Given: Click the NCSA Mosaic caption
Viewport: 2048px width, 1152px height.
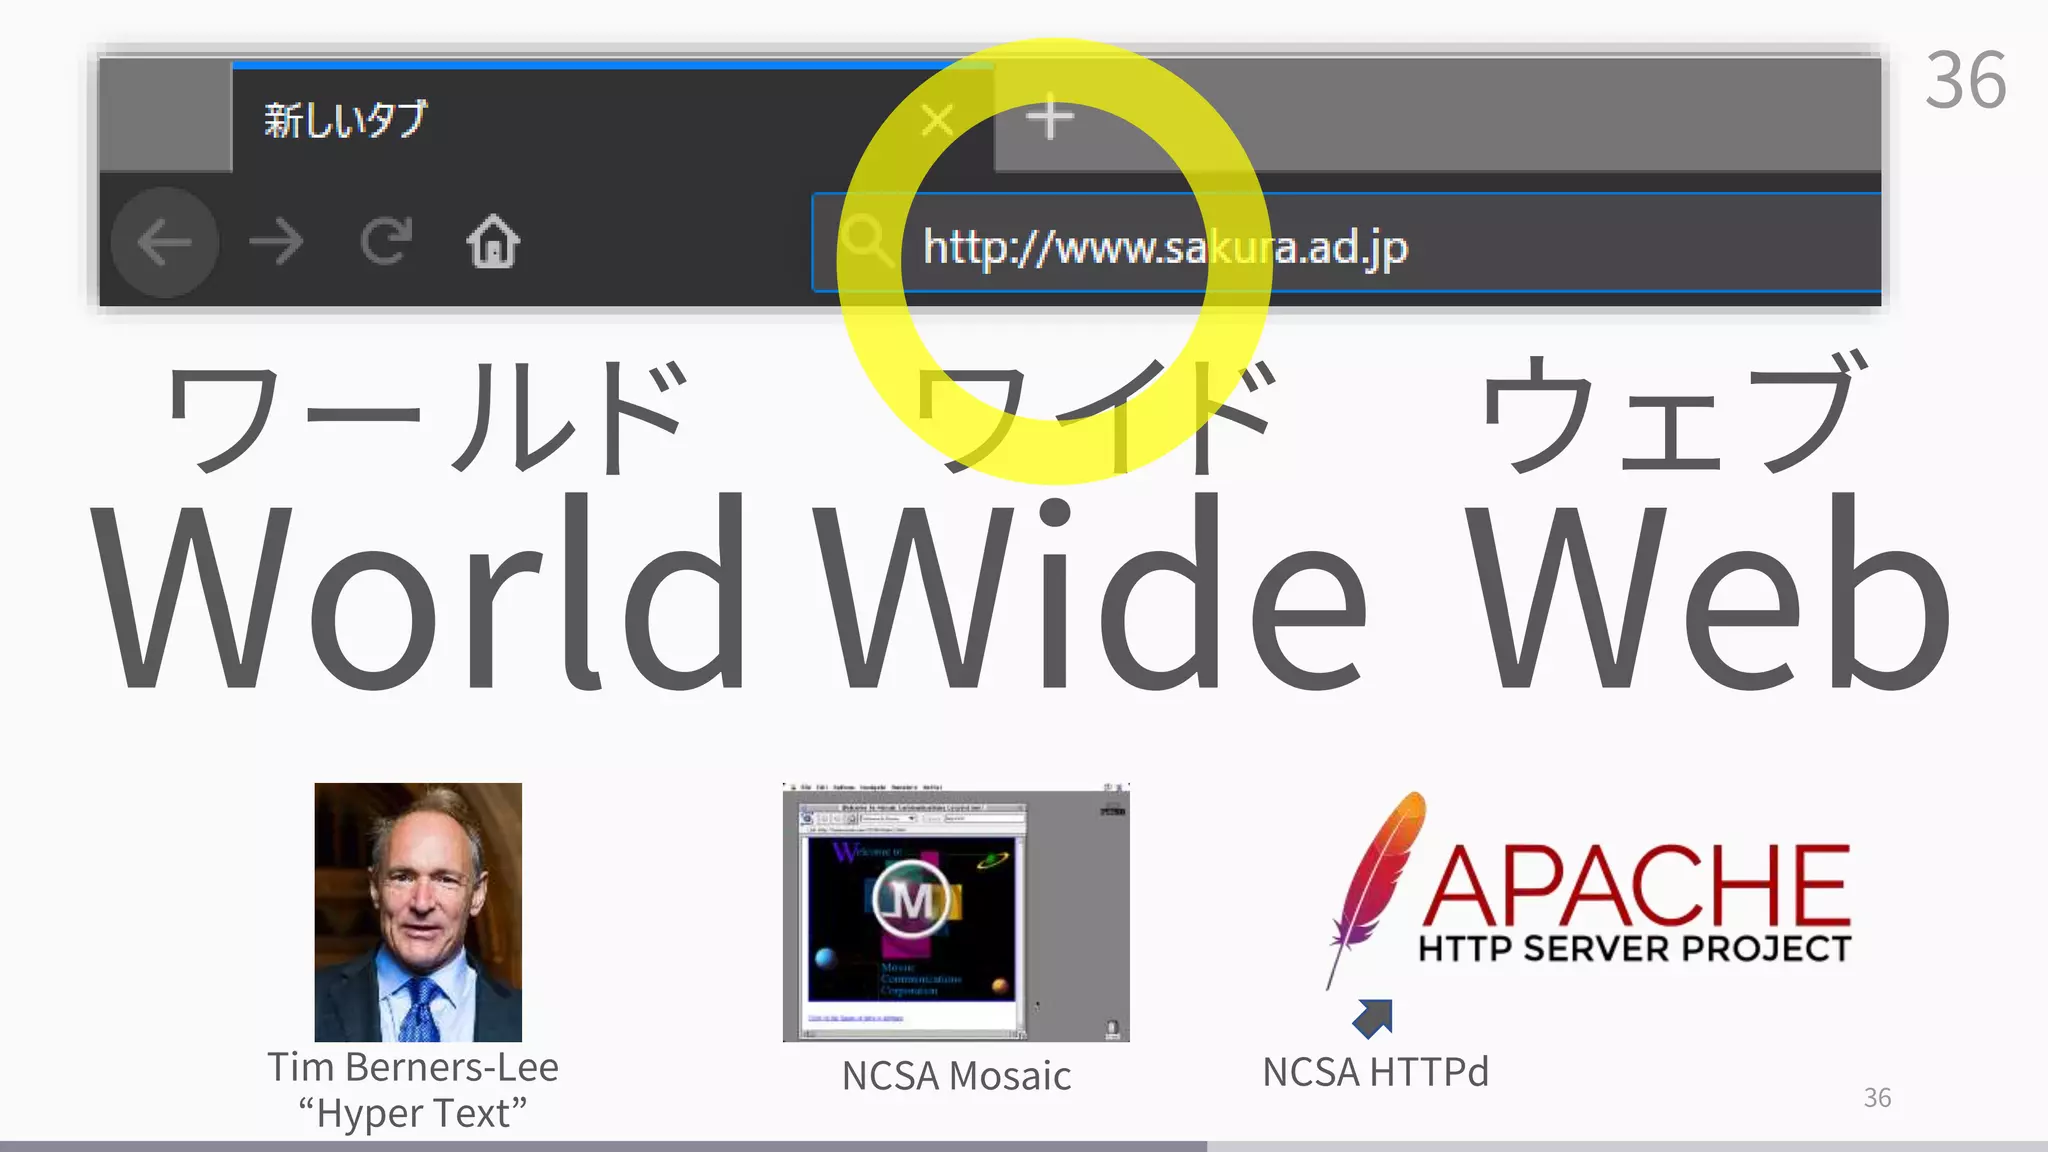Looking at the screenshot, I should pyautogui.click(x=956, y=1076).
